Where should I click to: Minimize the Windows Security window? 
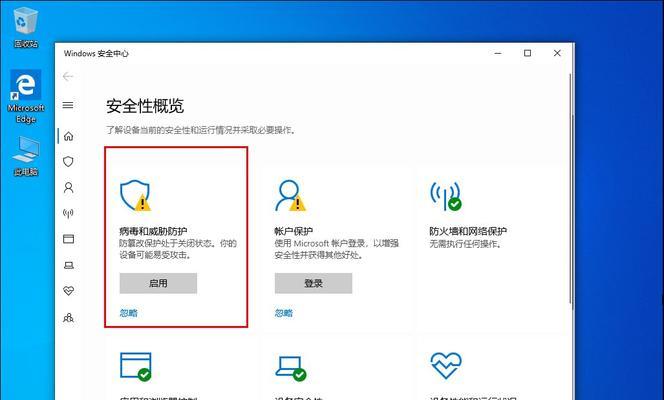coord(498,53)
